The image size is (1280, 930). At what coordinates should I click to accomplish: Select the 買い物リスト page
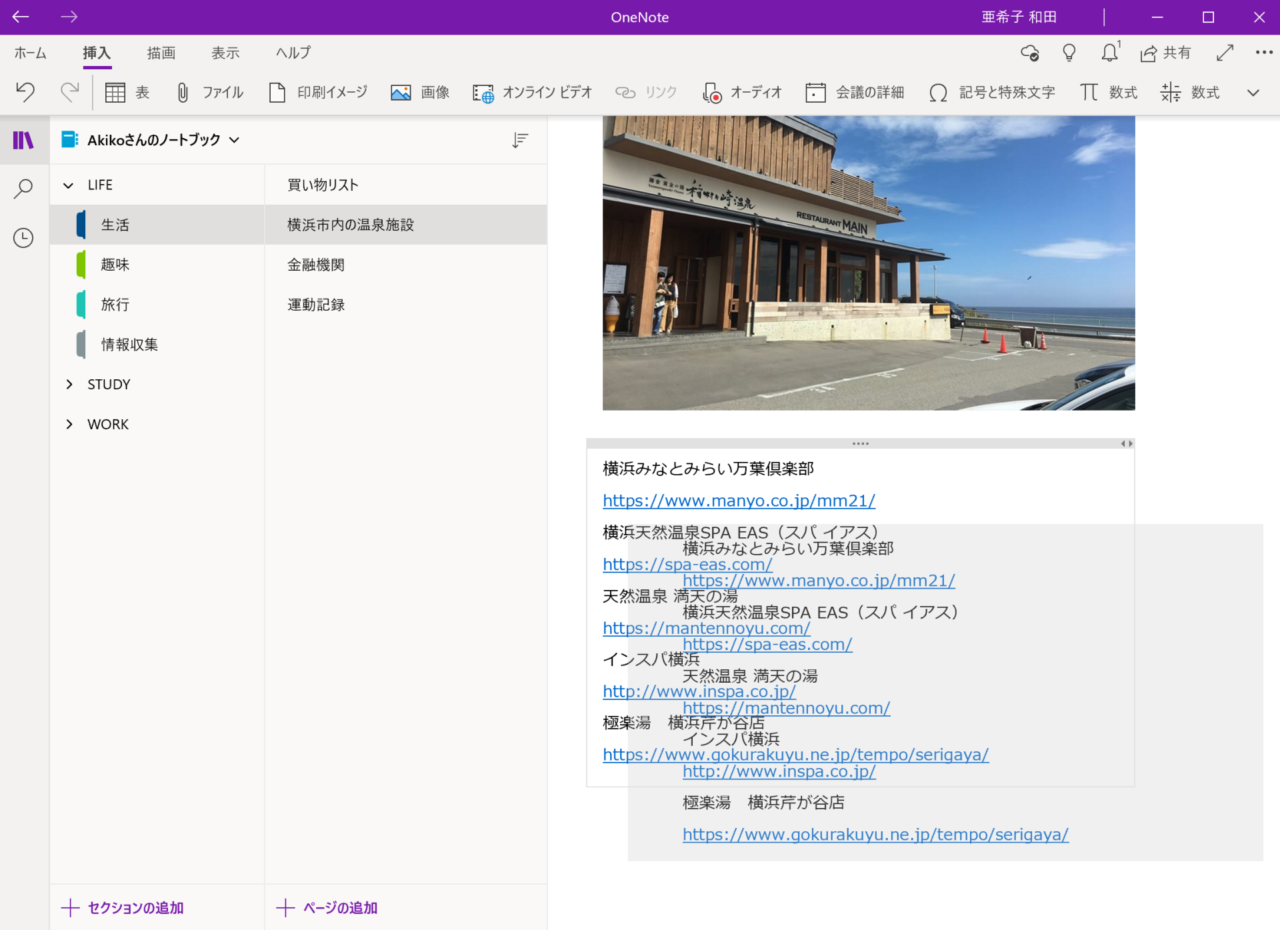click(323, 185)
